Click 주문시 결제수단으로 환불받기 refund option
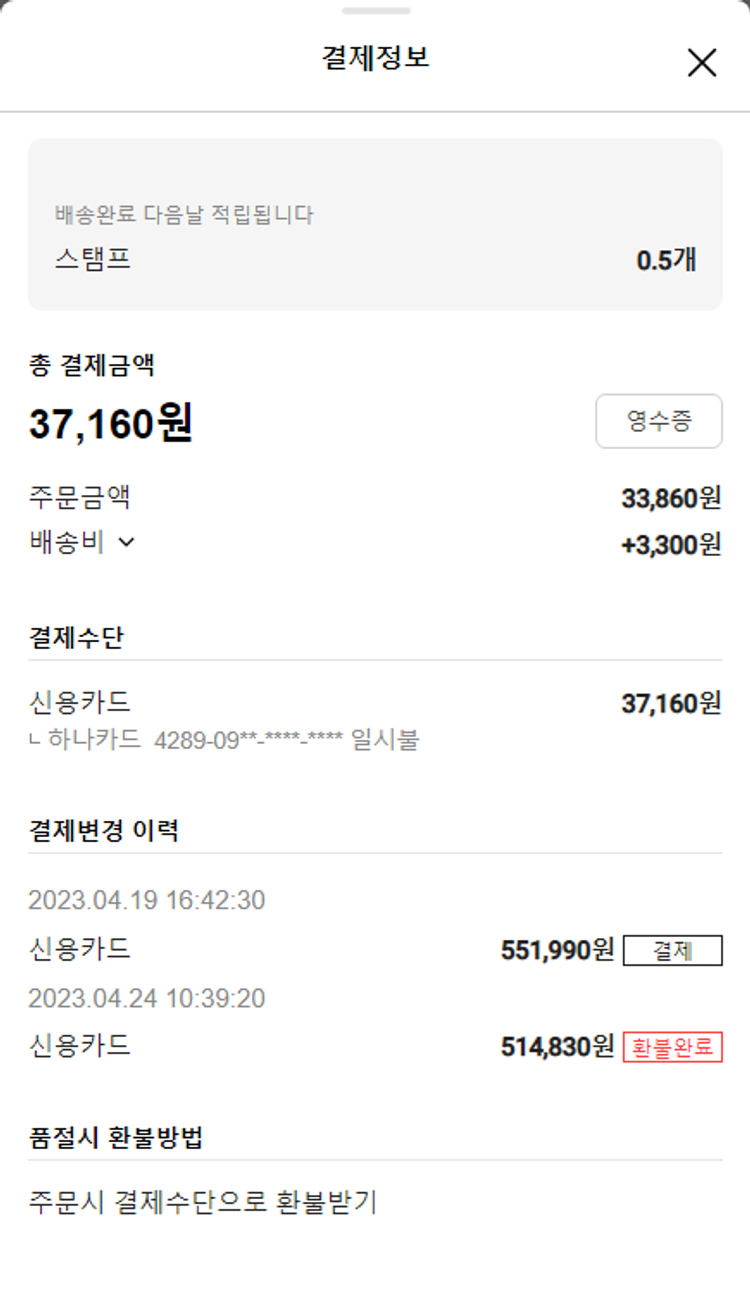Image resolution: width=750 pixels, height=1297 pixels. 203,1202
